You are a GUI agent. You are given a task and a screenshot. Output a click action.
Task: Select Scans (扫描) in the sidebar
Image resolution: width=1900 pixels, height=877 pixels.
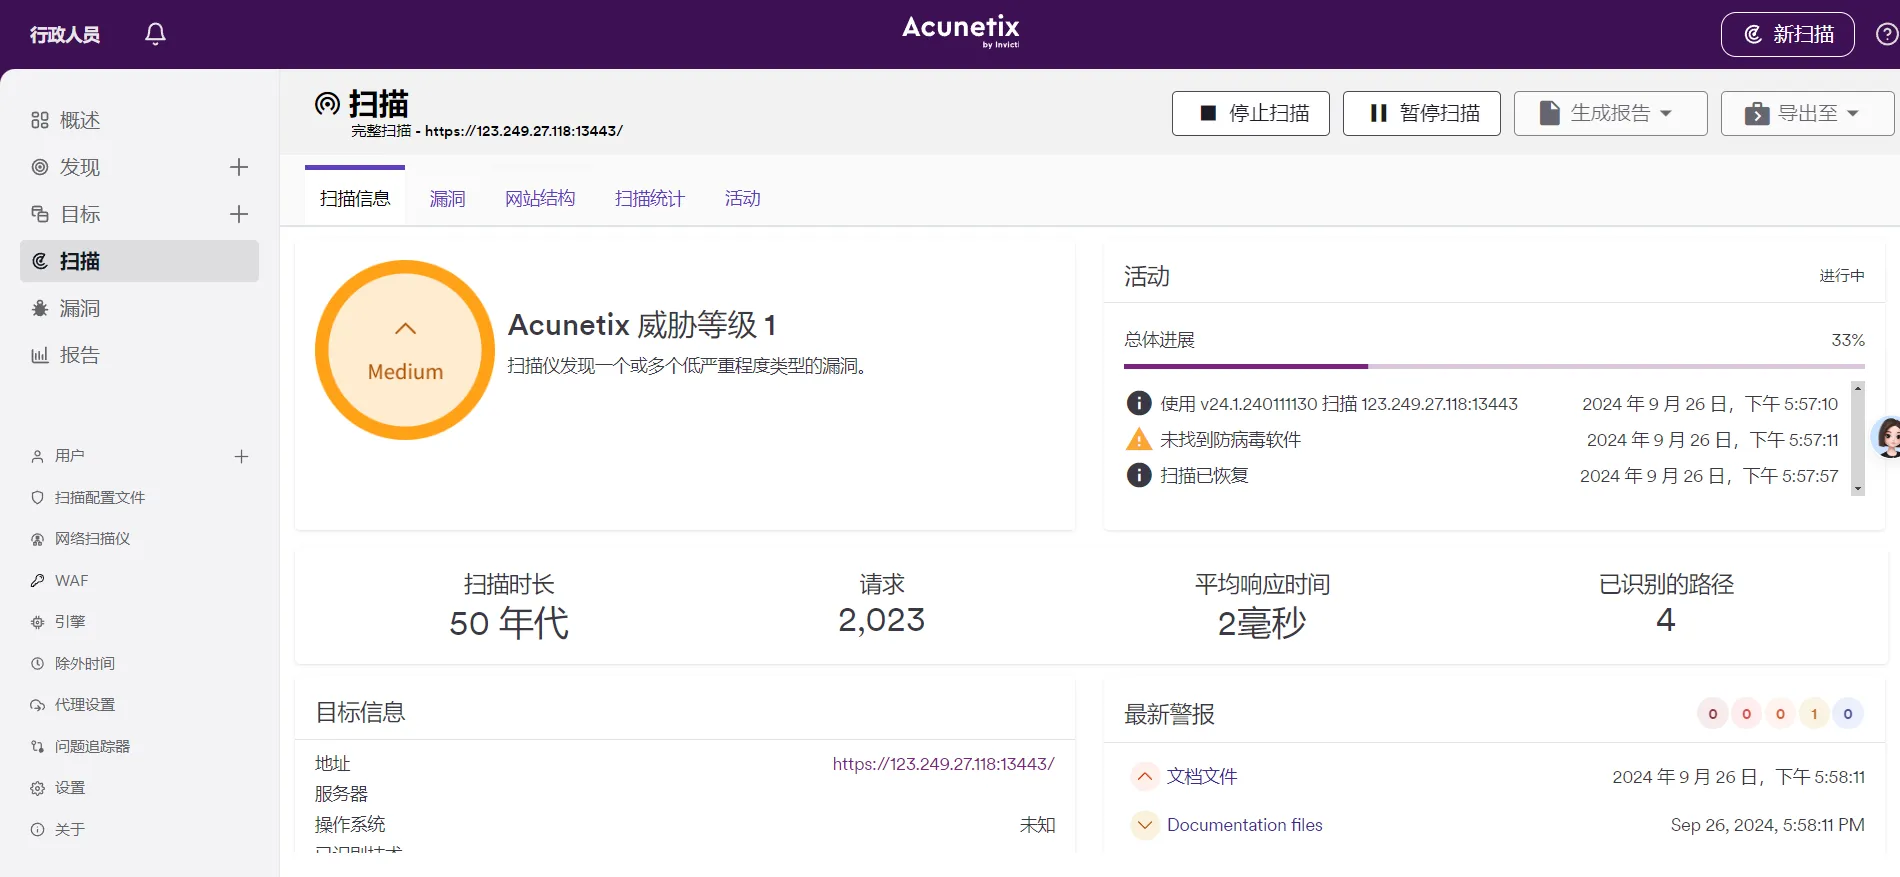(139, 261)
